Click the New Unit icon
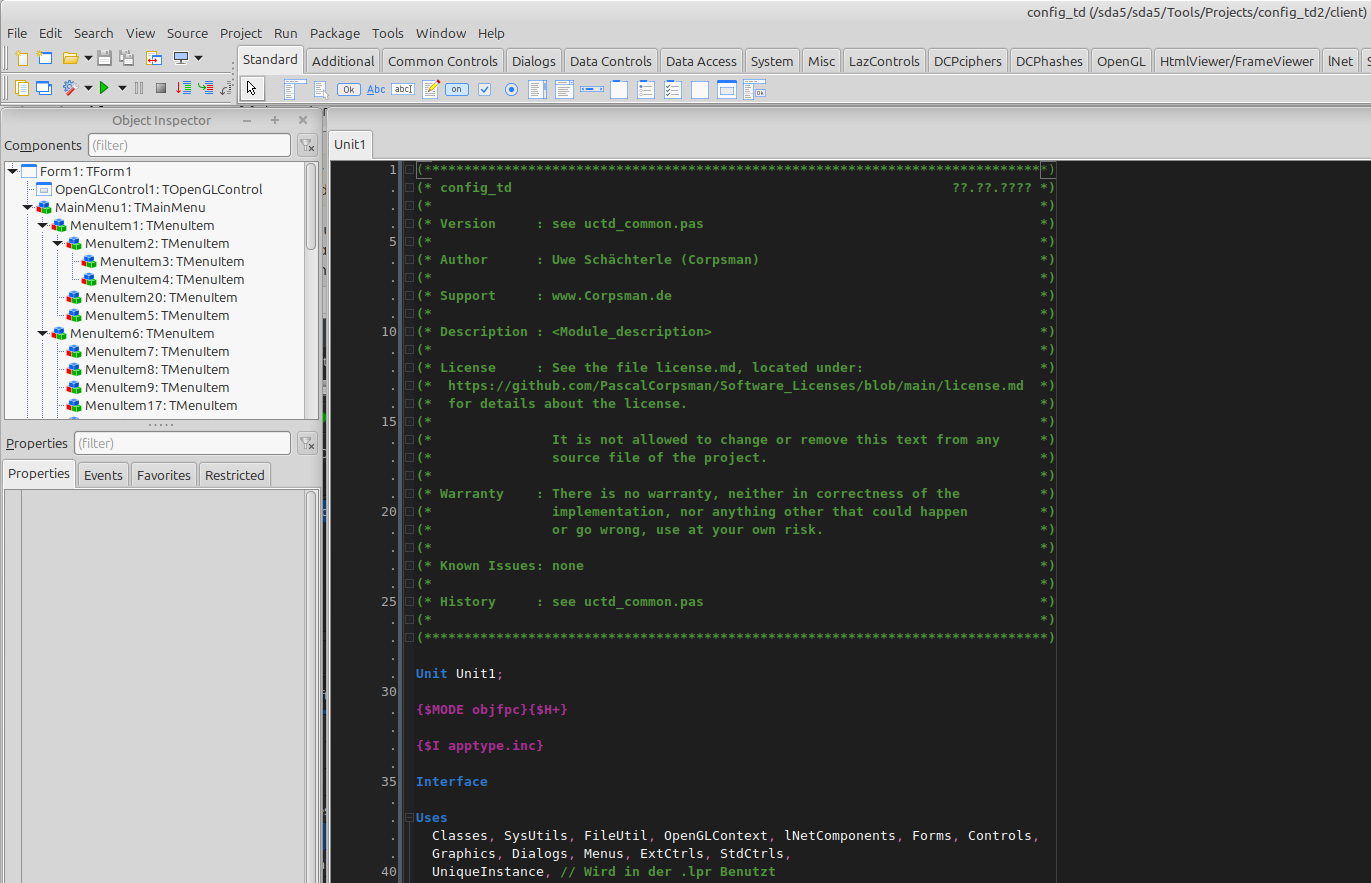The width and height of the screenshot is (1371, 883). point(22,59)
